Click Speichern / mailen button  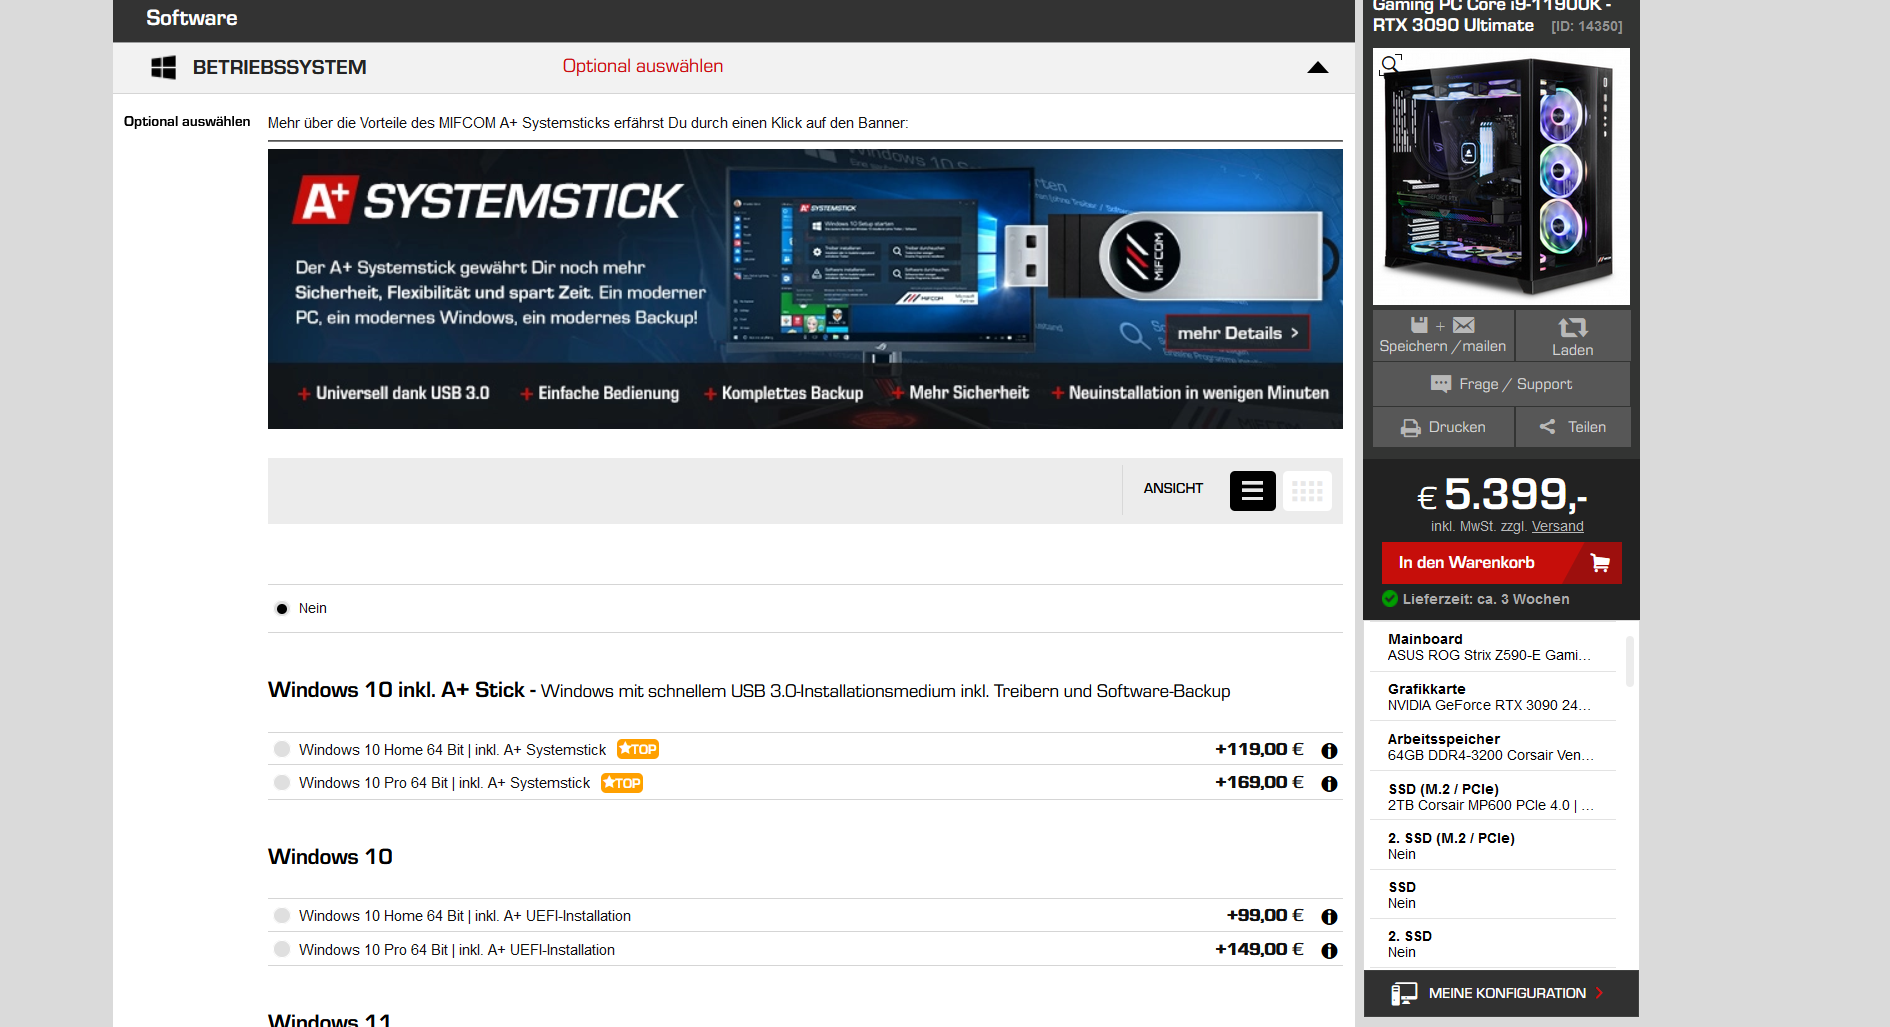(1443, 335)
